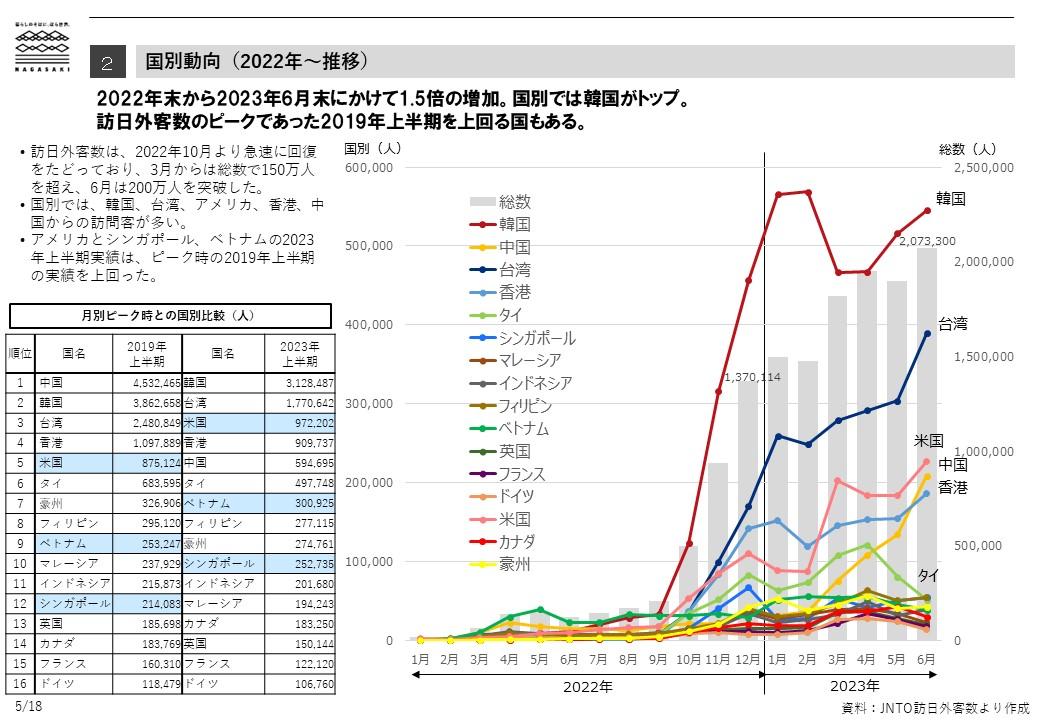Select the table value "118,479"
Viewport: 1040px width, 720px height.
[161, 684]
